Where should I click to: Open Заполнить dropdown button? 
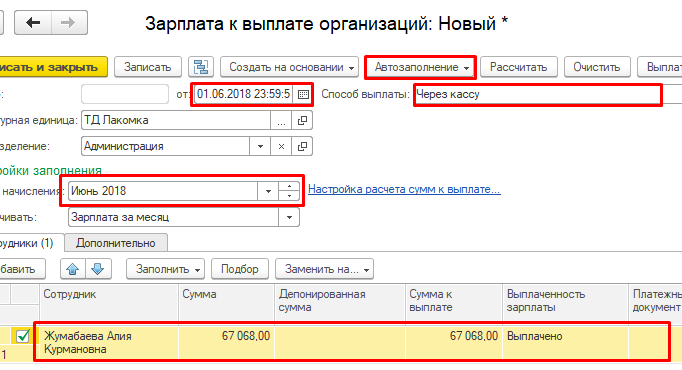[x=165, y=269]
